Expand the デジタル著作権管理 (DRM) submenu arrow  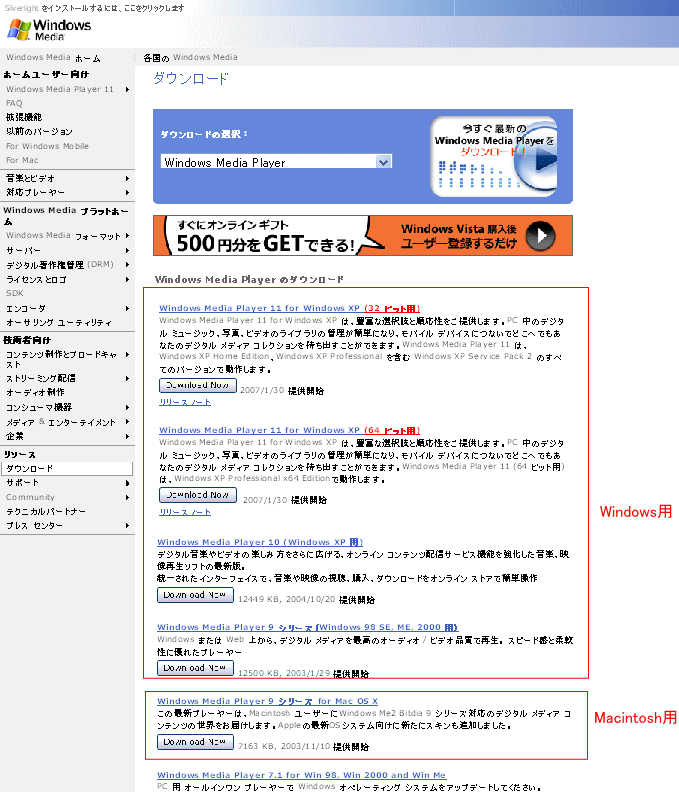127,265
